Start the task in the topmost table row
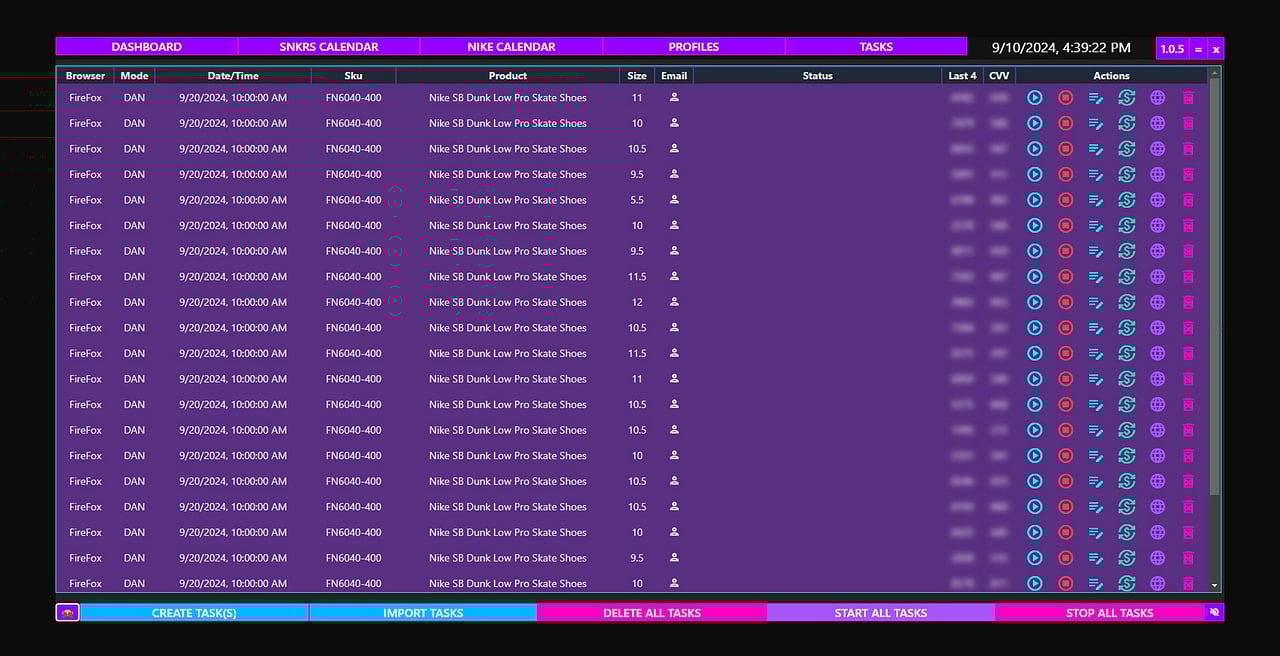This screenshot has width=1280, height=656. click(1035, 97)
